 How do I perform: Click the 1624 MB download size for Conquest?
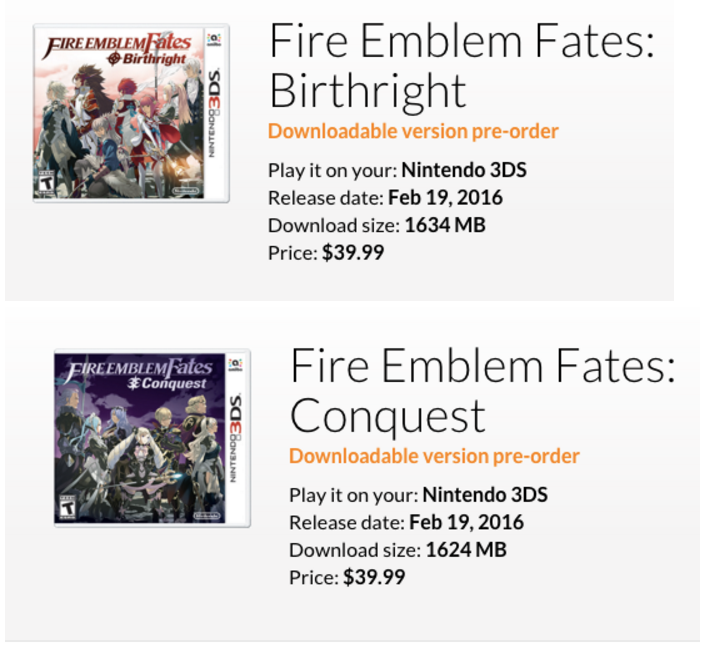(466, 550)
